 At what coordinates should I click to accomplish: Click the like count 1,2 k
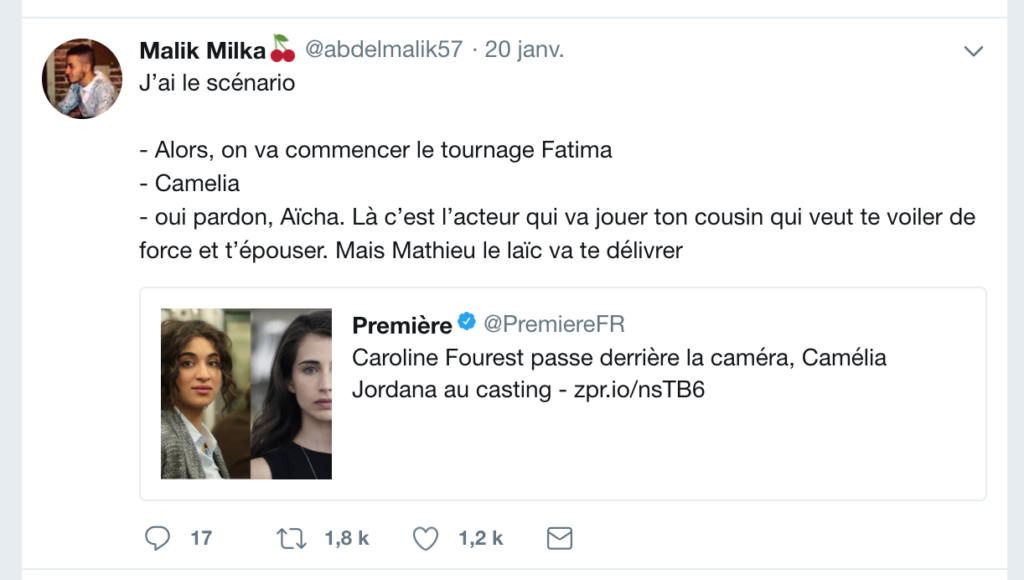480,539
